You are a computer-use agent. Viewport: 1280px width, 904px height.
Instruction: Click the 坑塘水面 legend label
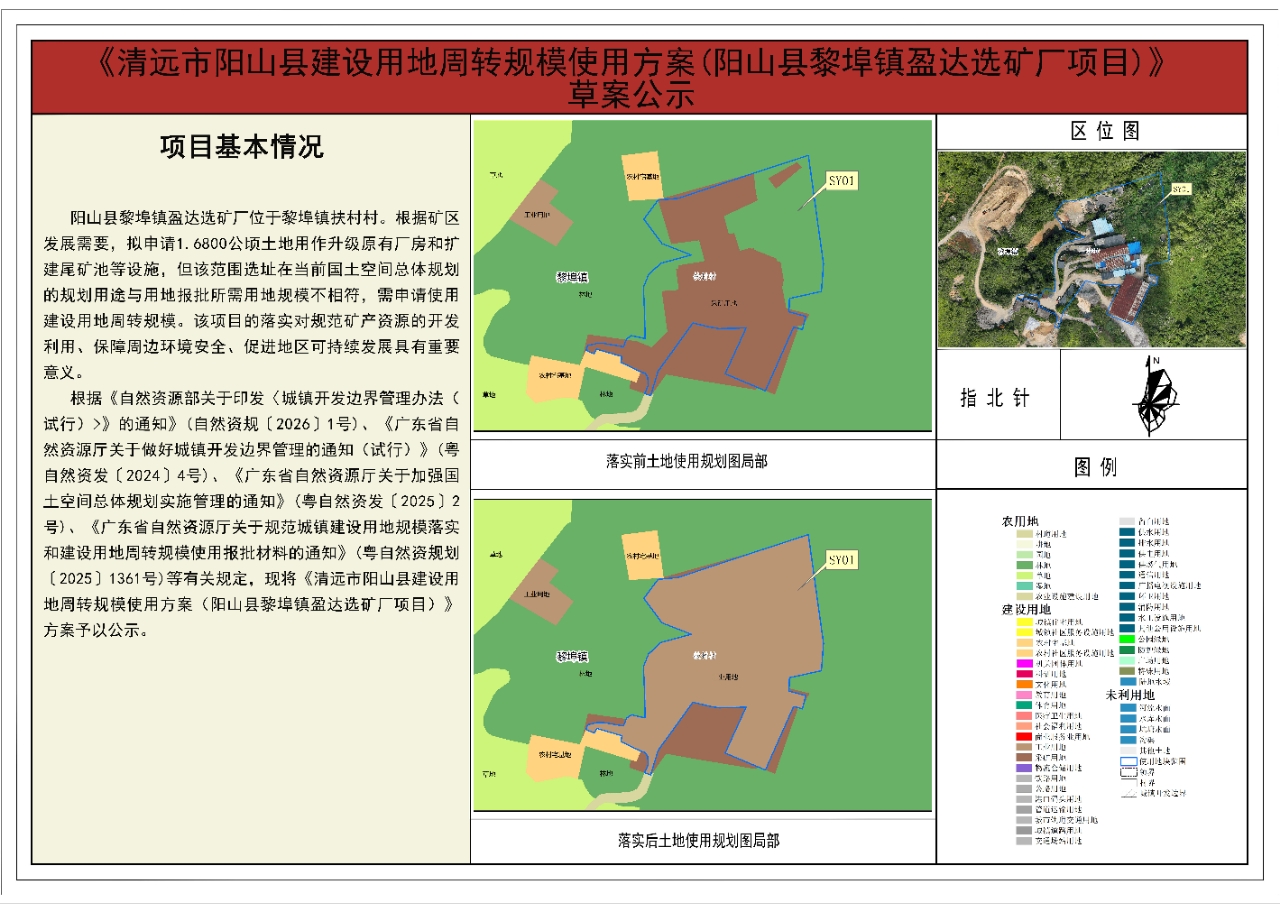(x=1154, y=729)
